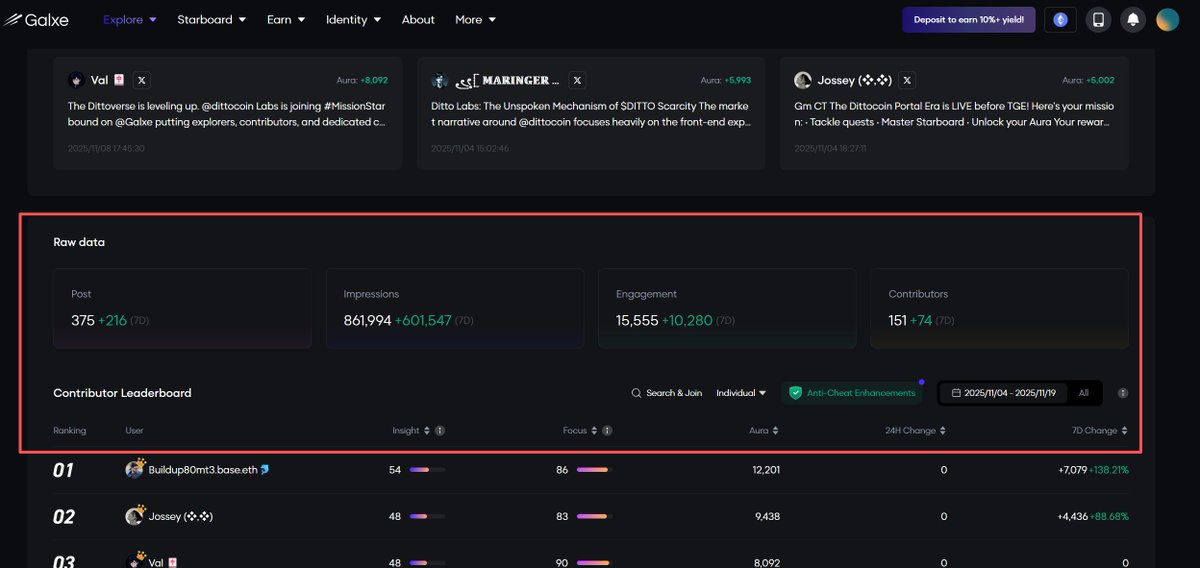Select the 2025/11/04 - 2025/11/19 date range
The image size is (1200, 568).
point(1003,393)
